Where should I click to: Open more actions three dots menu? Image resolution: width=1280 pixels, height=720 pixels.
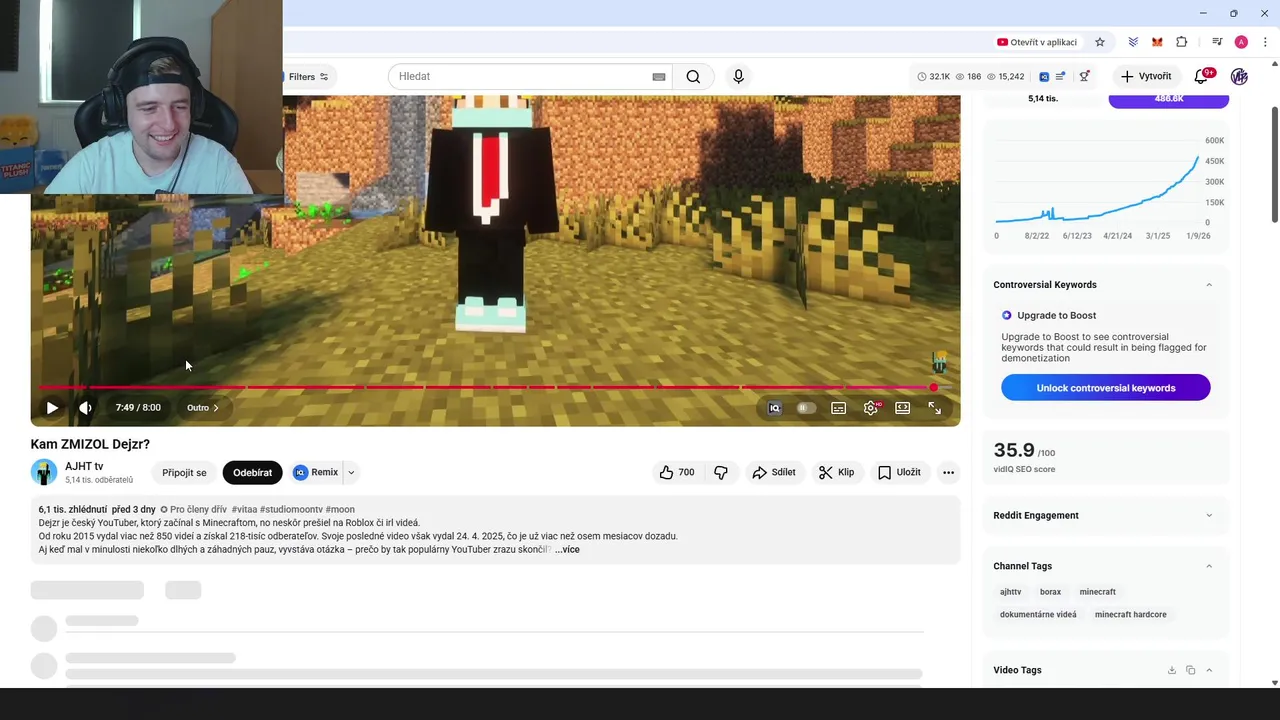point(948,472)
